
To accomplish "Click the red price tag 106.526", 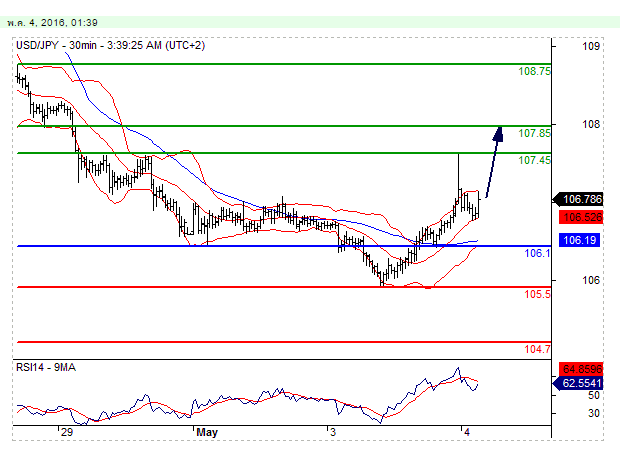I will tap(581, 217).
